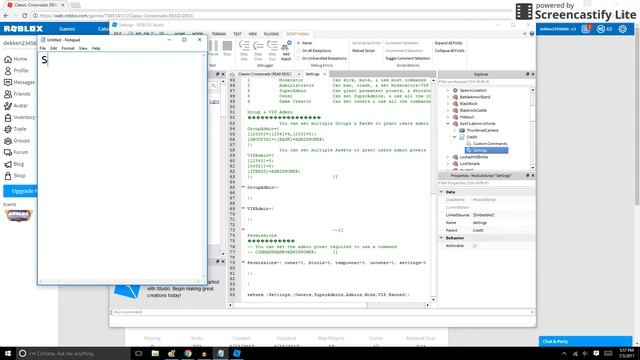Open Forum in the Roblox sidebar
The height and width of the screenshot is (360, 640).
(16, 152)
